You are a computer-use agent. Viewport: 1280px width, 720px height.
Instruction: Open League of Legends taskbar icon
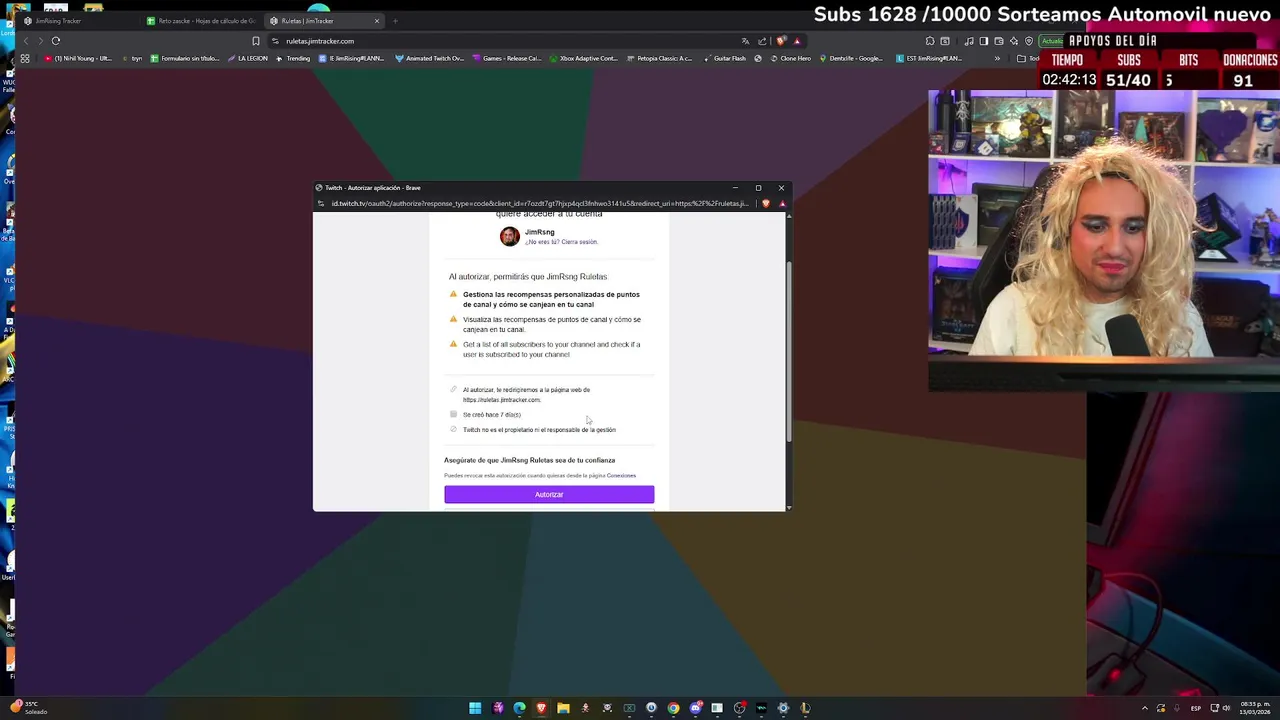pos(805,708)
